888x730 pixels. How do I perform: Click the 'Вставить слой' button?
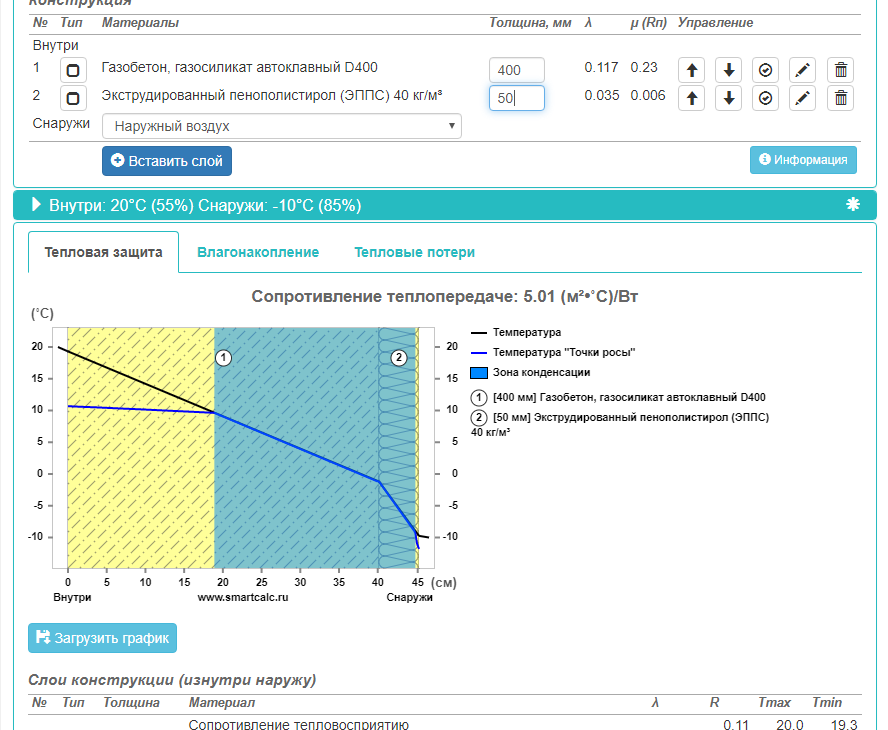pos(167,161)
